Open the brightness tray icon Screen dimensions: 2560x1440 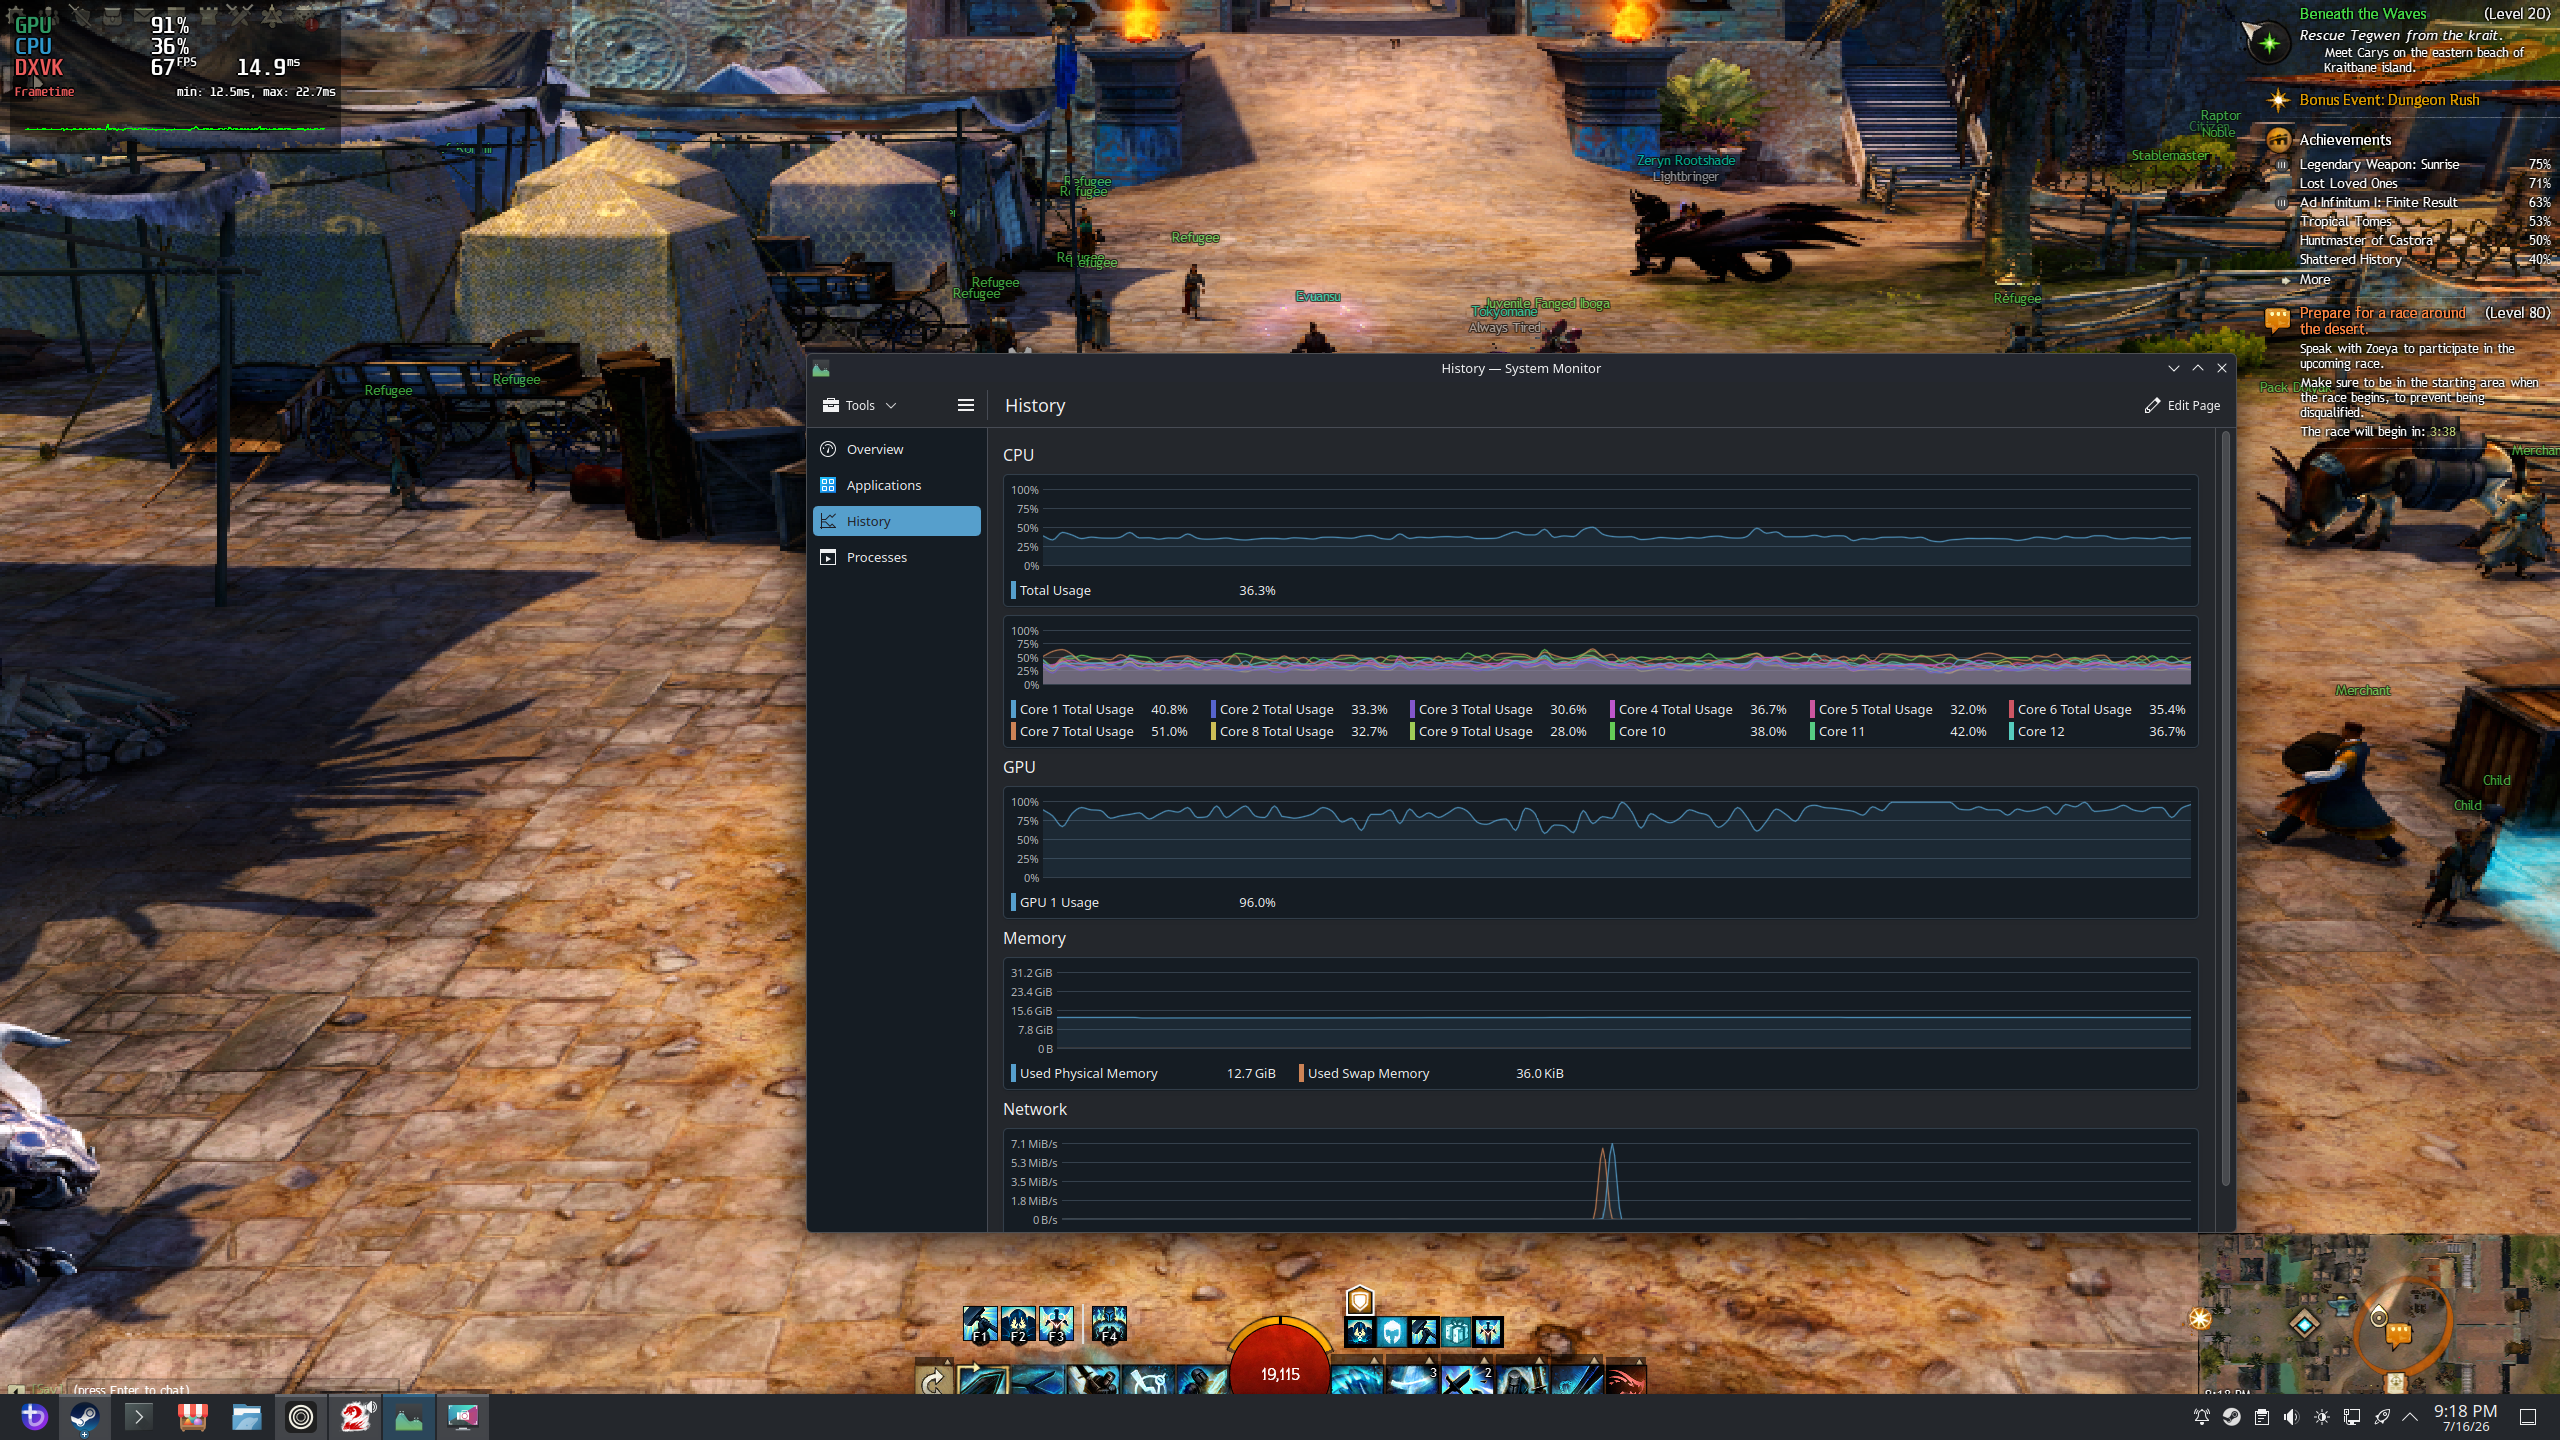pos(2321,1416)
